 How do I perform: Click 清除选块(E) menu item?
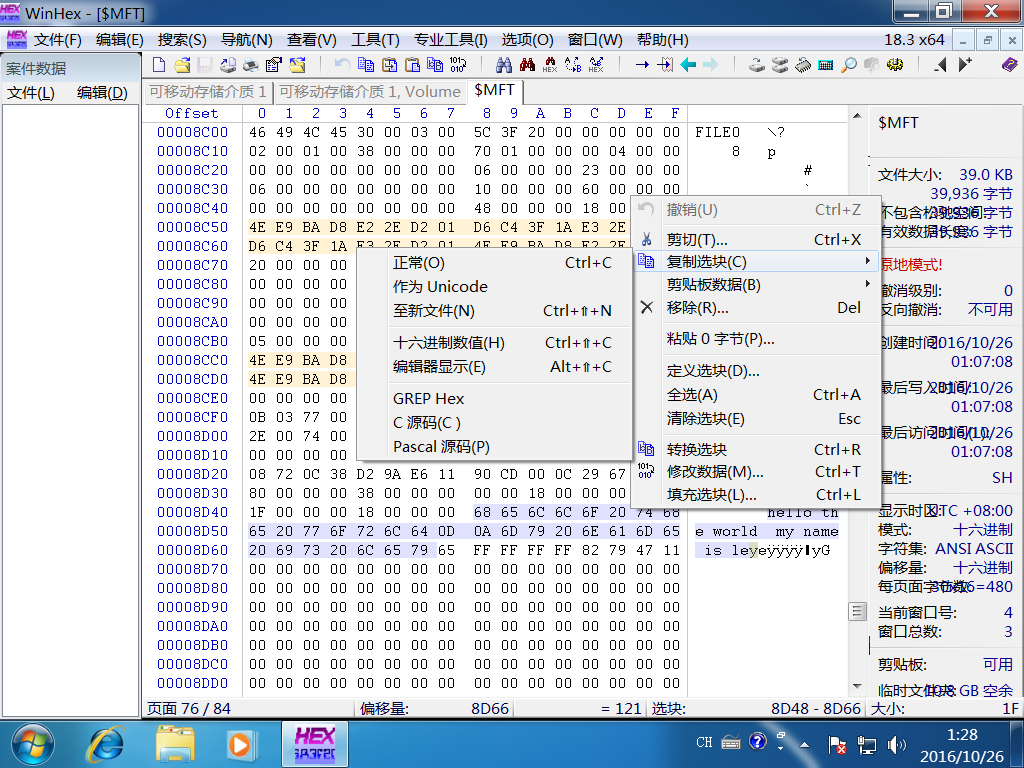[758, 419]
